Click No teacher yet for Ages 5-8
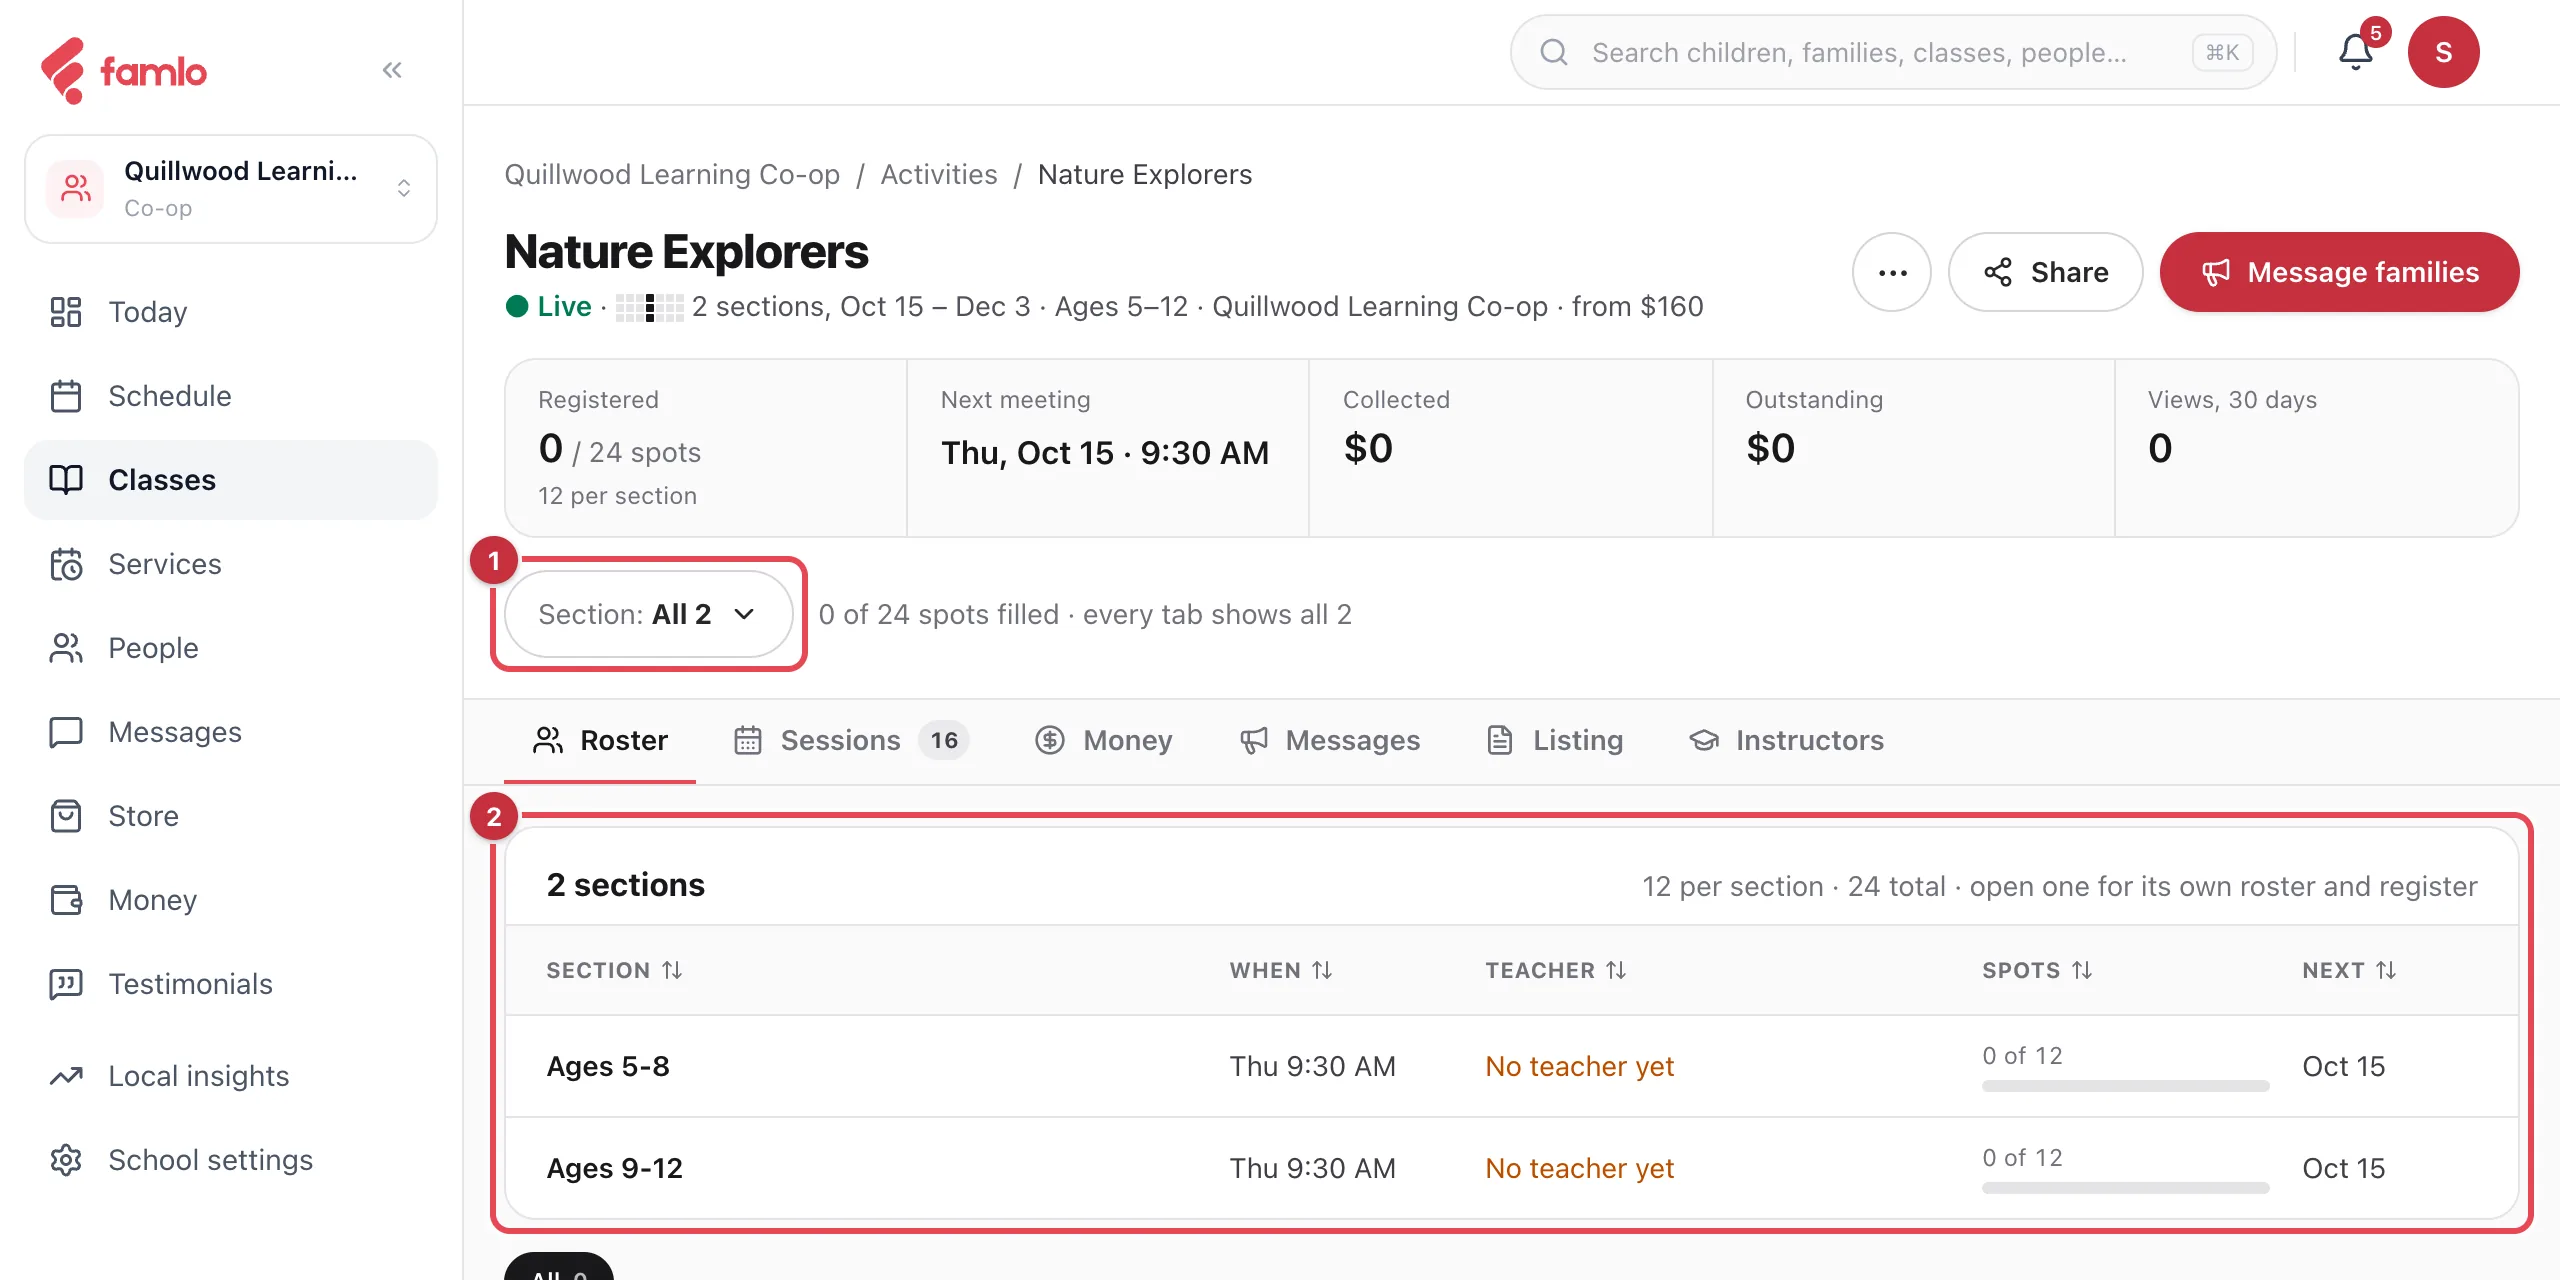The width and height of the screenshot is (2560, 1280). pos(1579,1066)
